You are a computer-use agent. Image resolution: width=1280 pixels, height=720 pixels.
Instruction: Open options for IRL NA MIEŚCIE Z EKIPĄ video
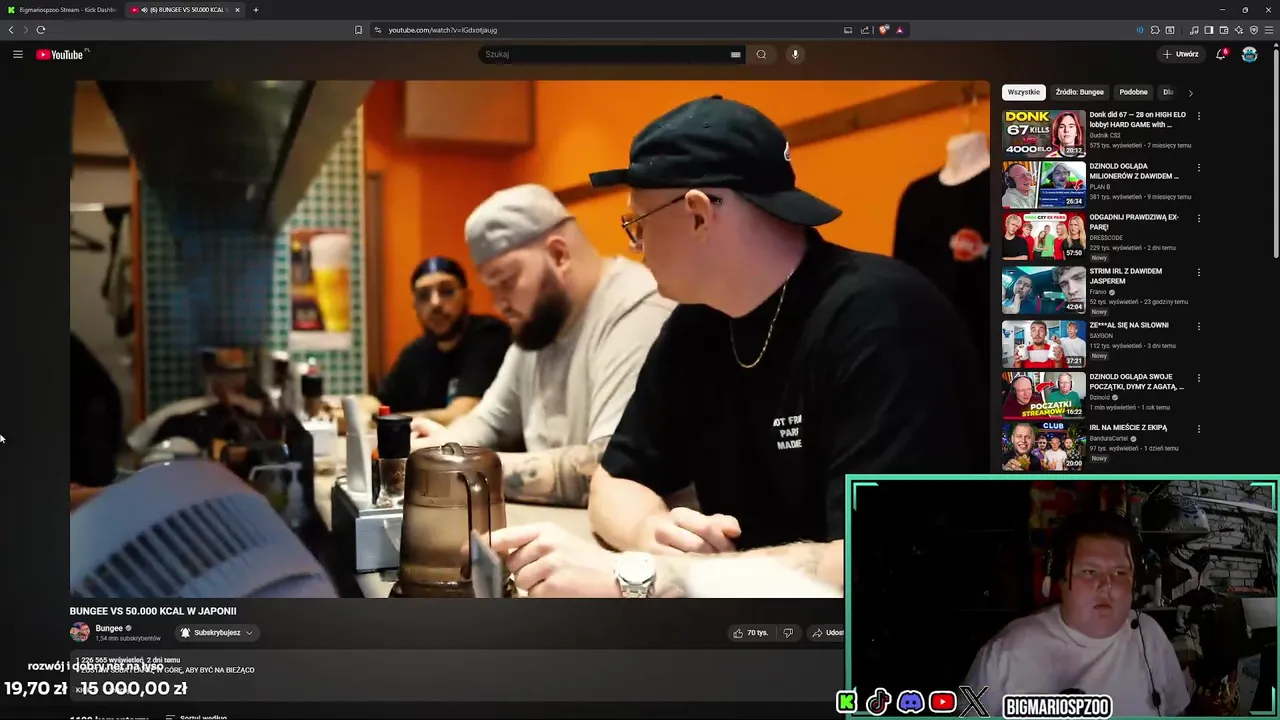pos(1198,429)
